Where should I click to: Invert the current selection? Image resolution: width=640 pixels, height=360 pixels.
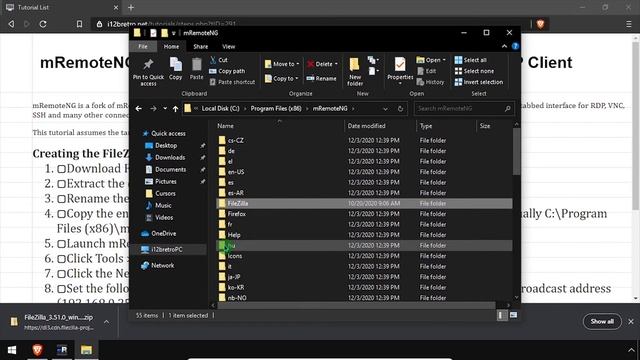click(x=479, y=82)
